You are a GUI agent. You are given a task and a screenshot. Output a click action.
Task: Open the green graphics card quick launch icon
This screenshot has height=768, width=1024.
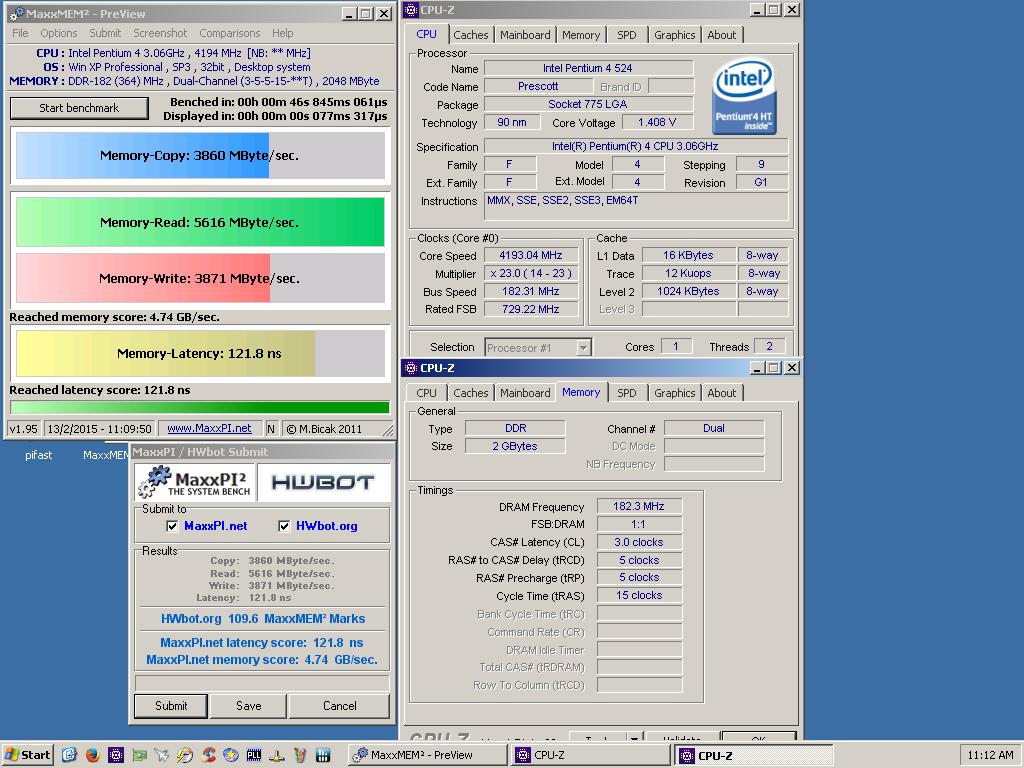coord(139,755)
